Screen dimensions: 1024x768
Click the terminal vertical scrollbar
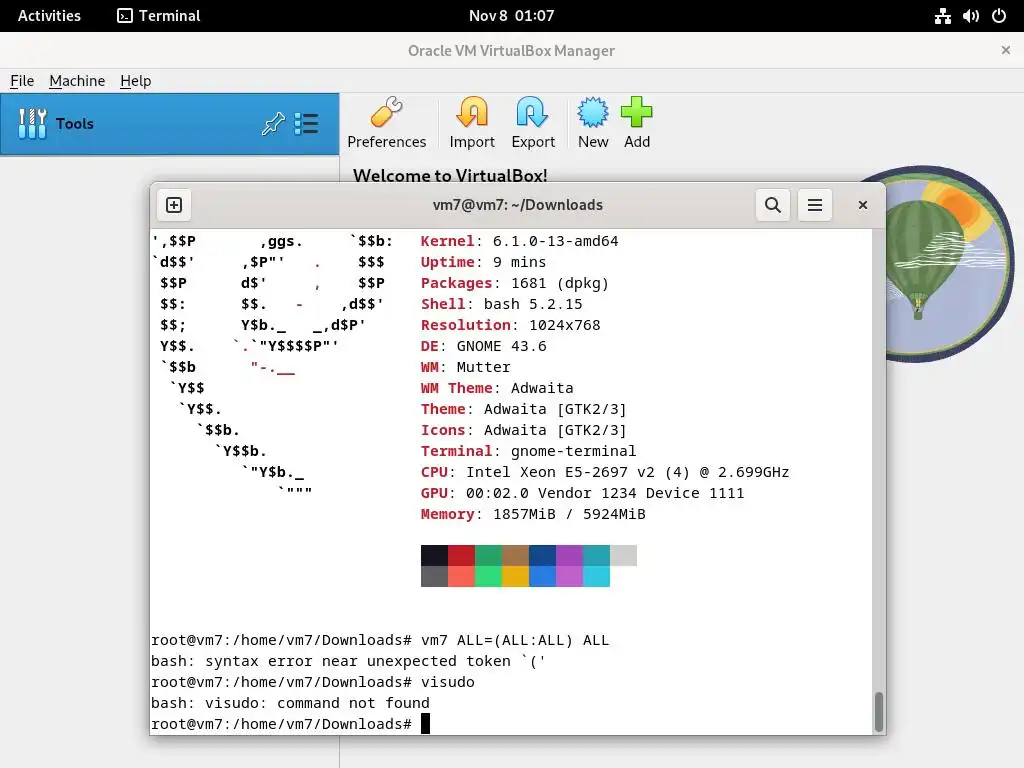[879, 712]
